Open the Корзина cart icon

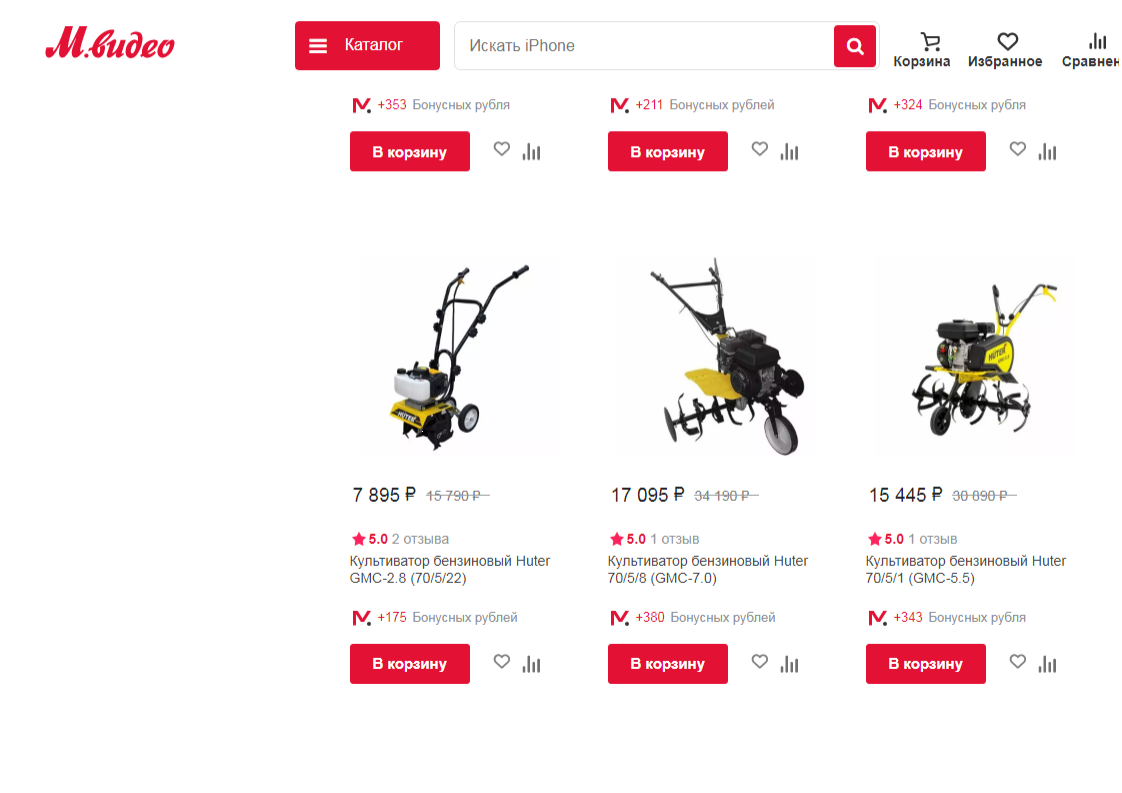pyautogui.click(x=922, y=50)
